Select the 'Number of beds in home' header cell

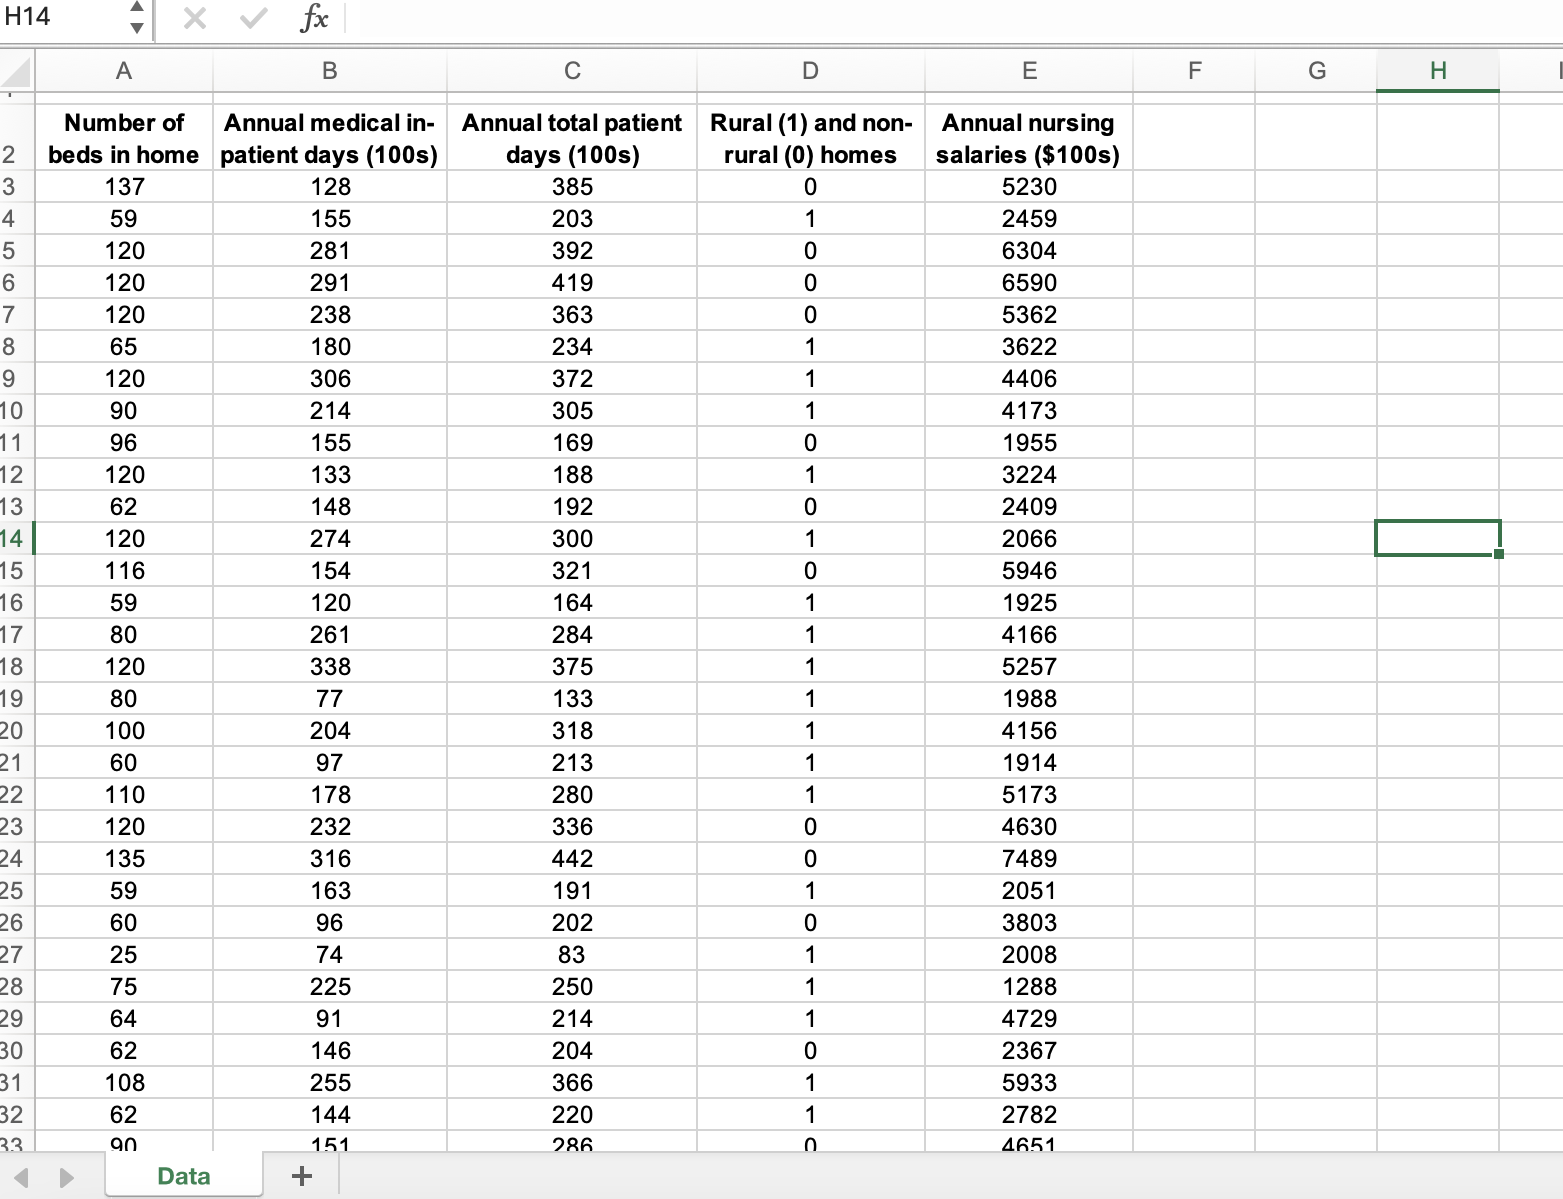123,138
